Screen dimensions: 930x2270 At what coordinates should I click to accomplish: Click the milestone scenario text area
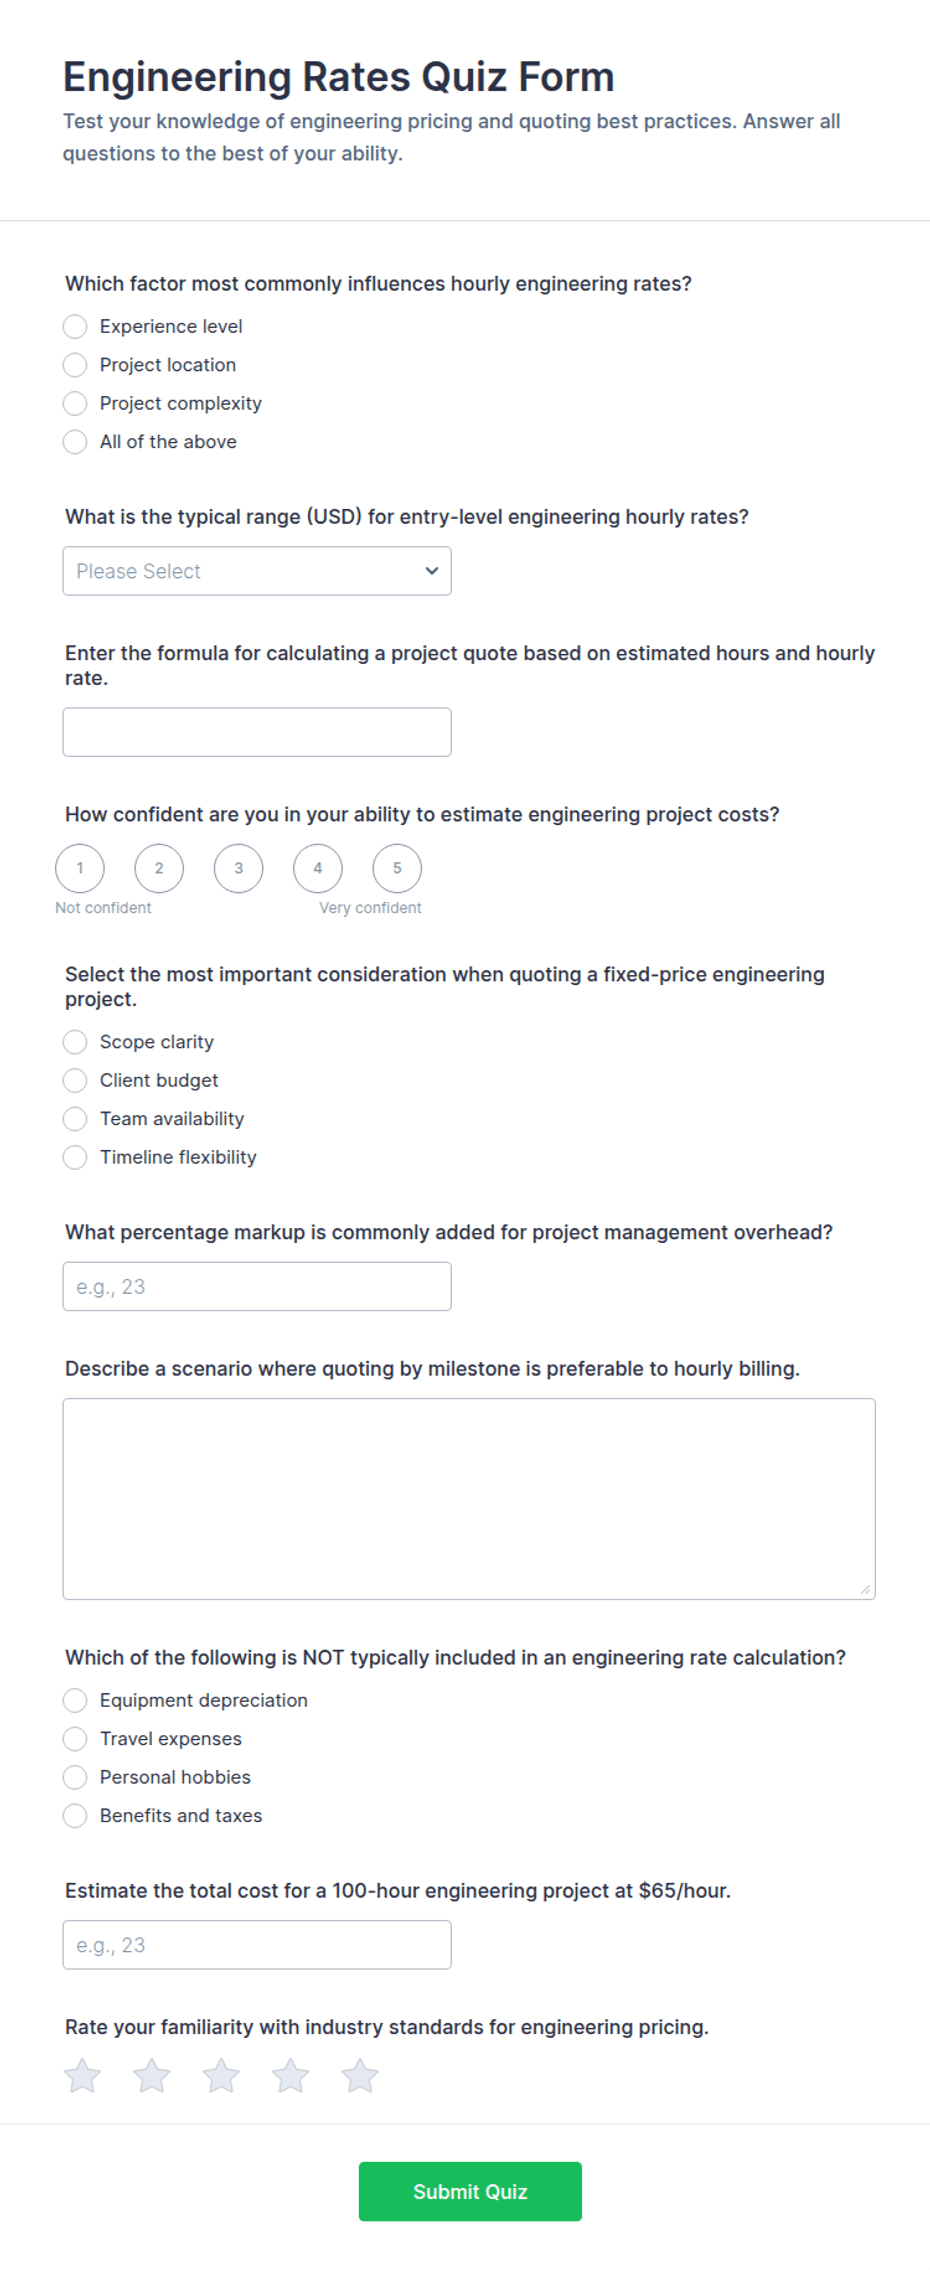click(x=469, y=1499)
